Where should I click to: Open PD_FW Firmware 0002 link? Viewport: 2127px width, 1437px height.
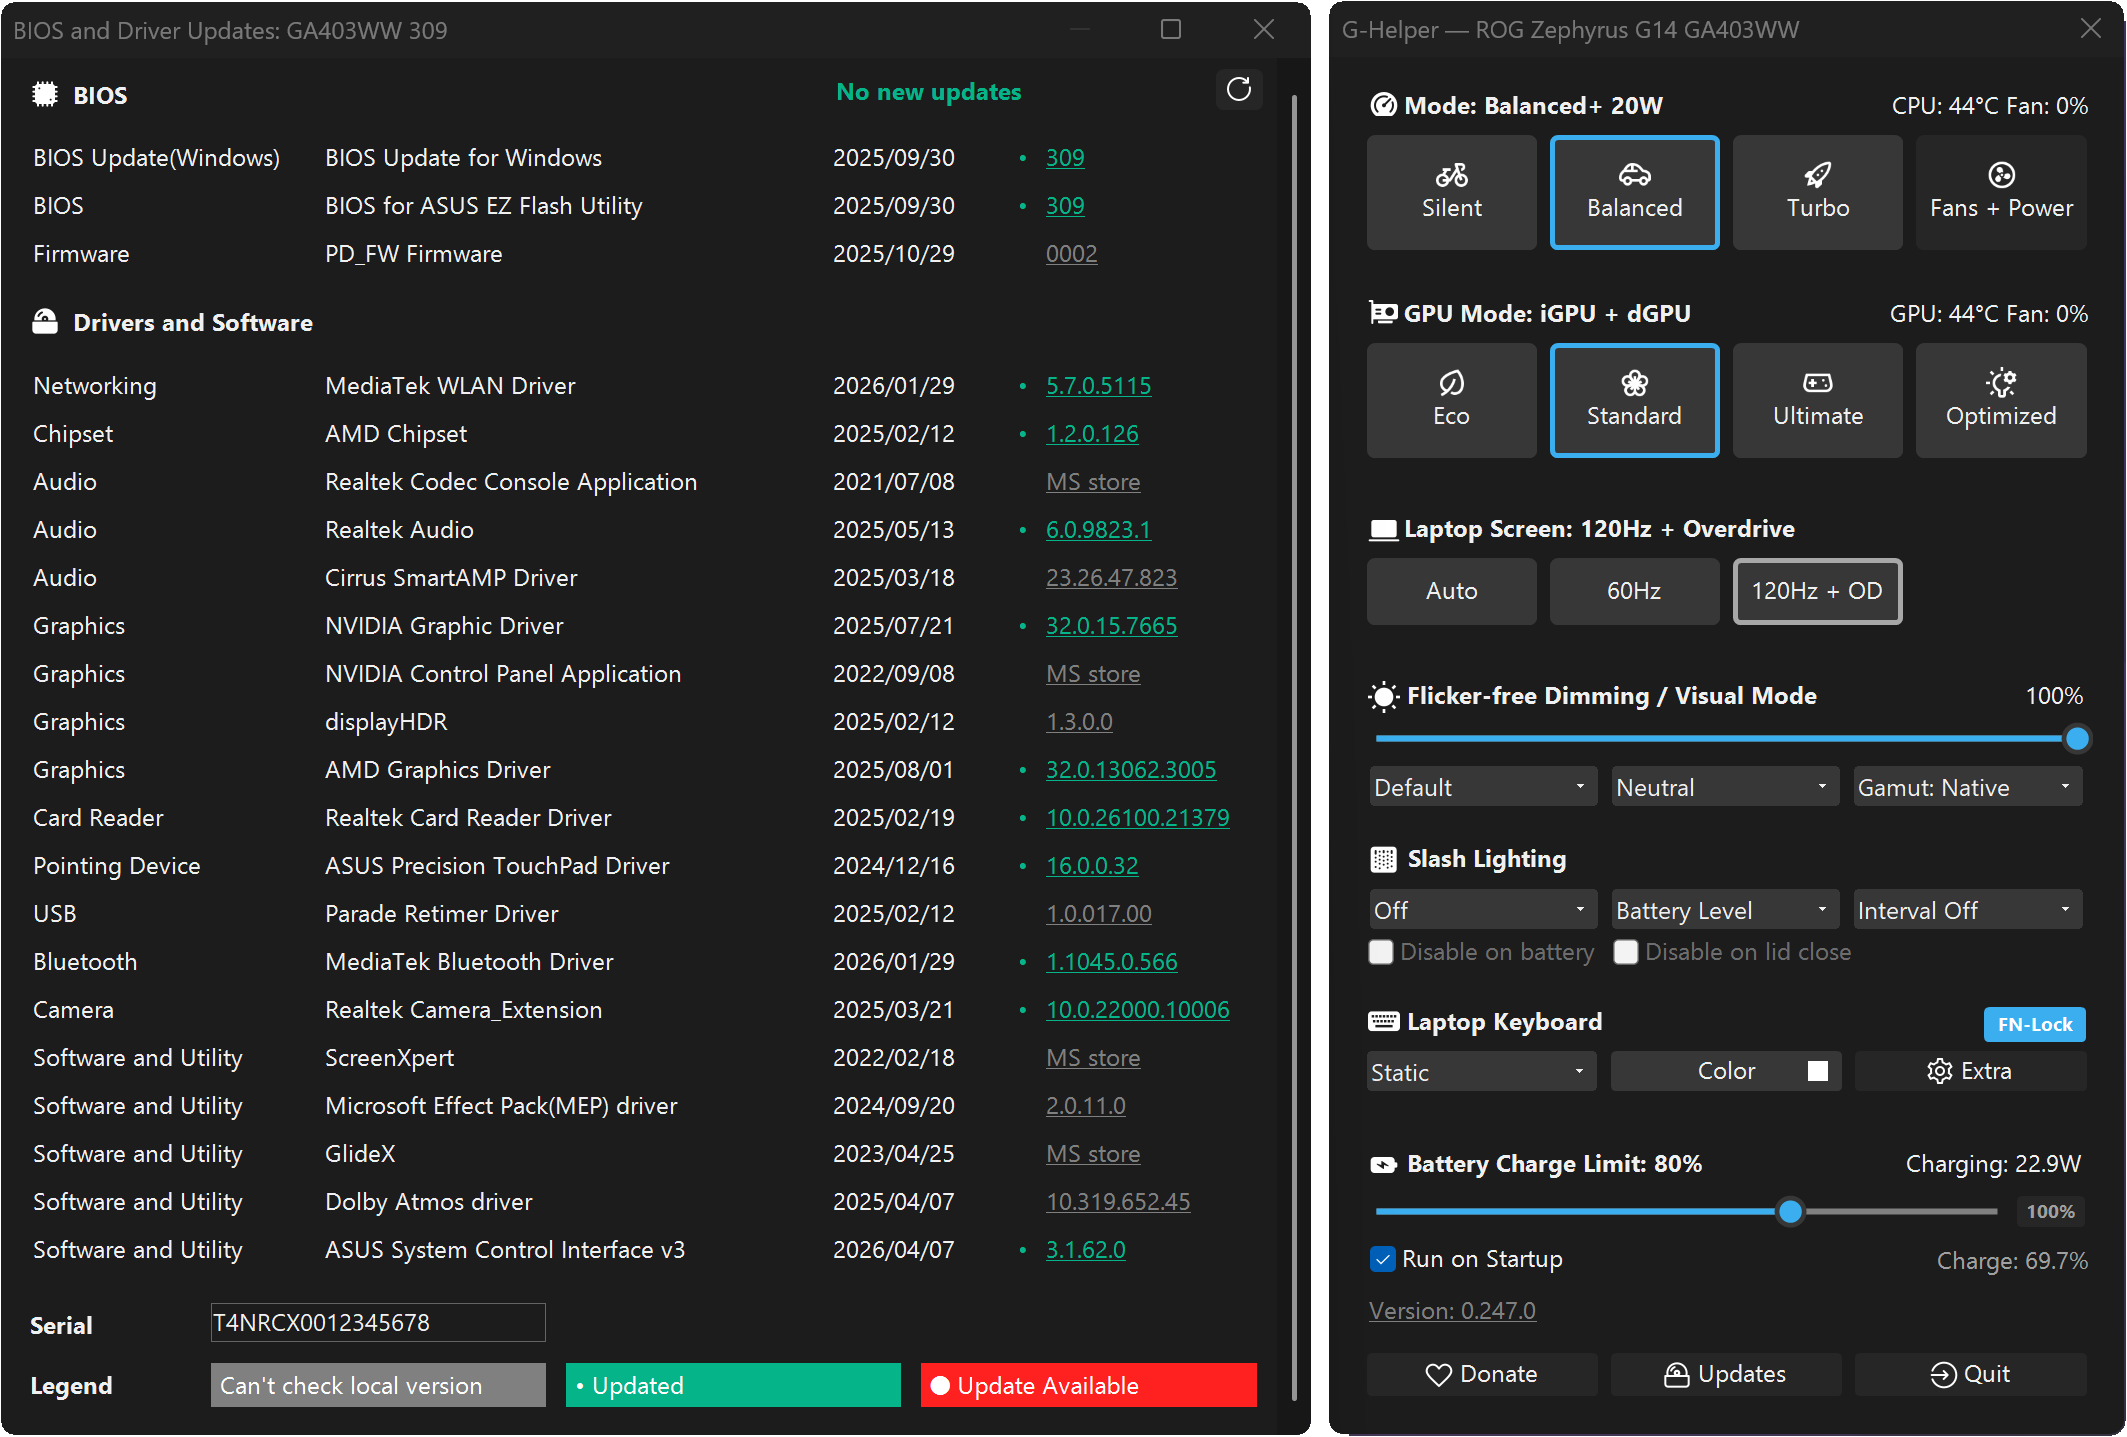pyautogui.click(x=1071, y=254)
